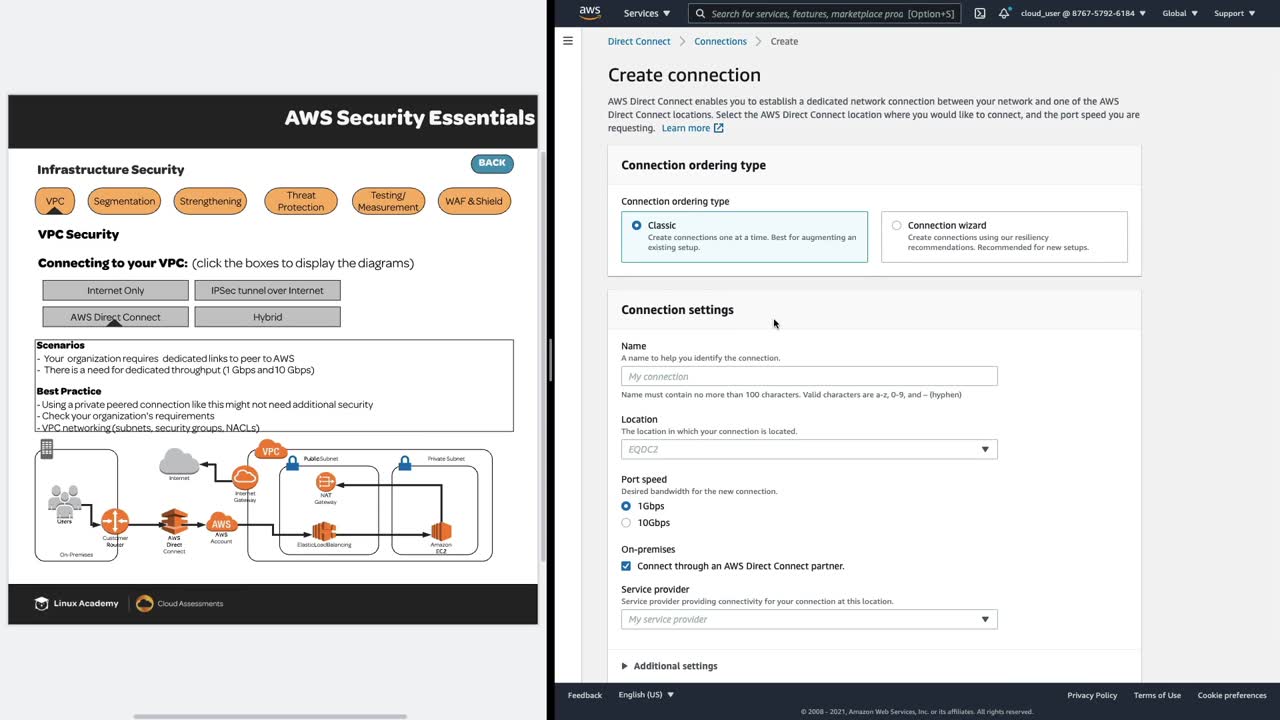Viewport: 1280px width, 720px height.
Task: Open the Service provider dropdown
Action: [x=808, y=619]
